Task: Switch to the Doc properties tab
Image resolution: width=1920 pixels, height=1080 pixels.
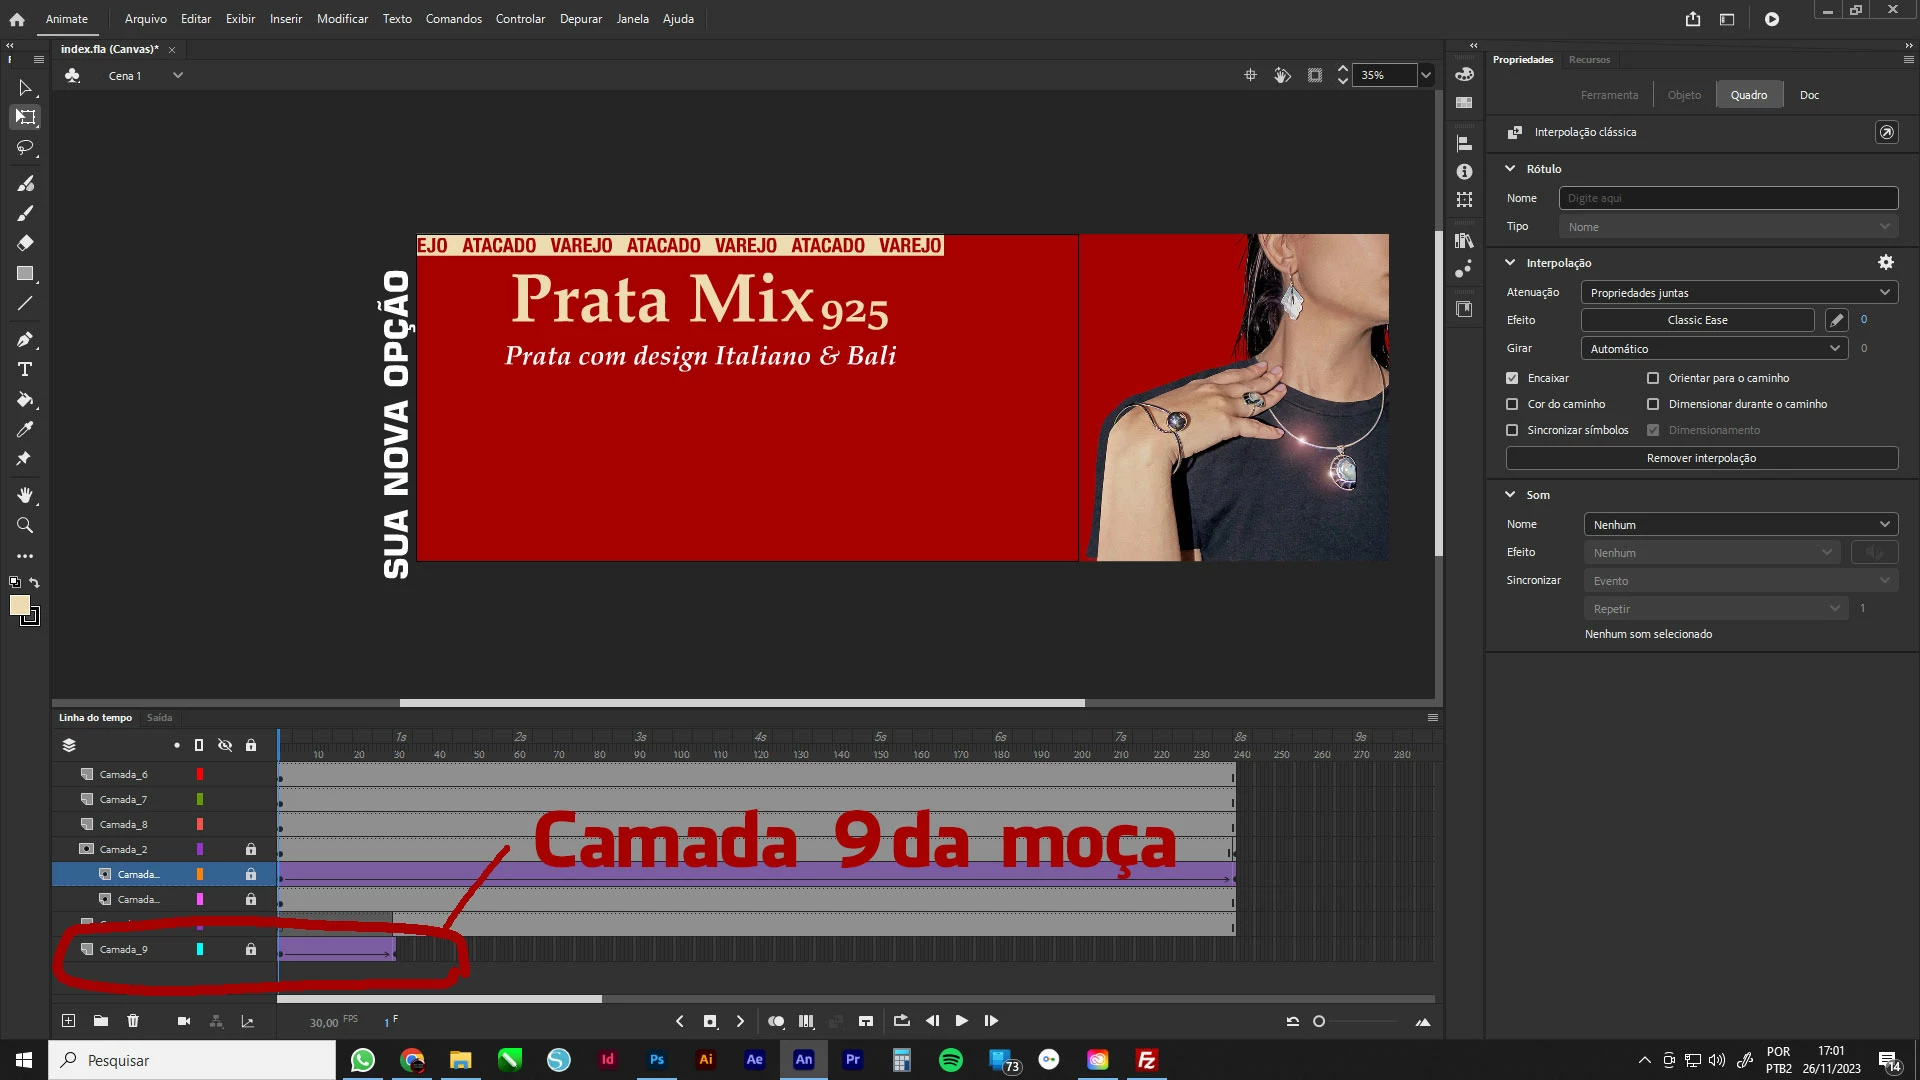Action: [x=1809, y=95]
